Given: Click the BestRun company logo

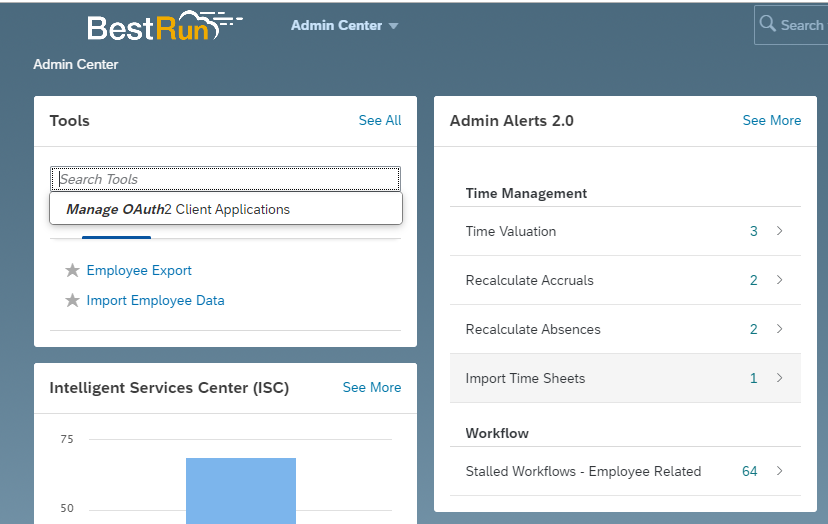Looking at the screenshot, I should coord(163,26).
